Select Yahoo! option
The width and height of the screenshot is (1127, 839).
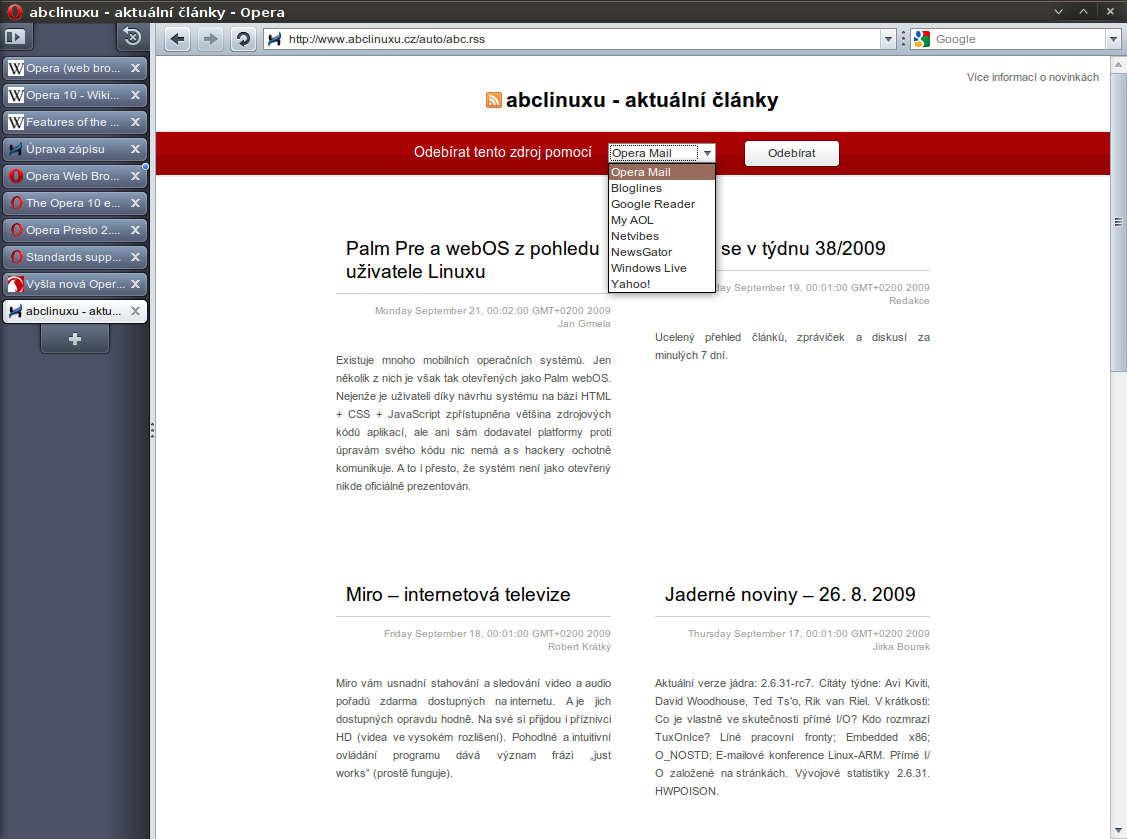tap(662, 284)
